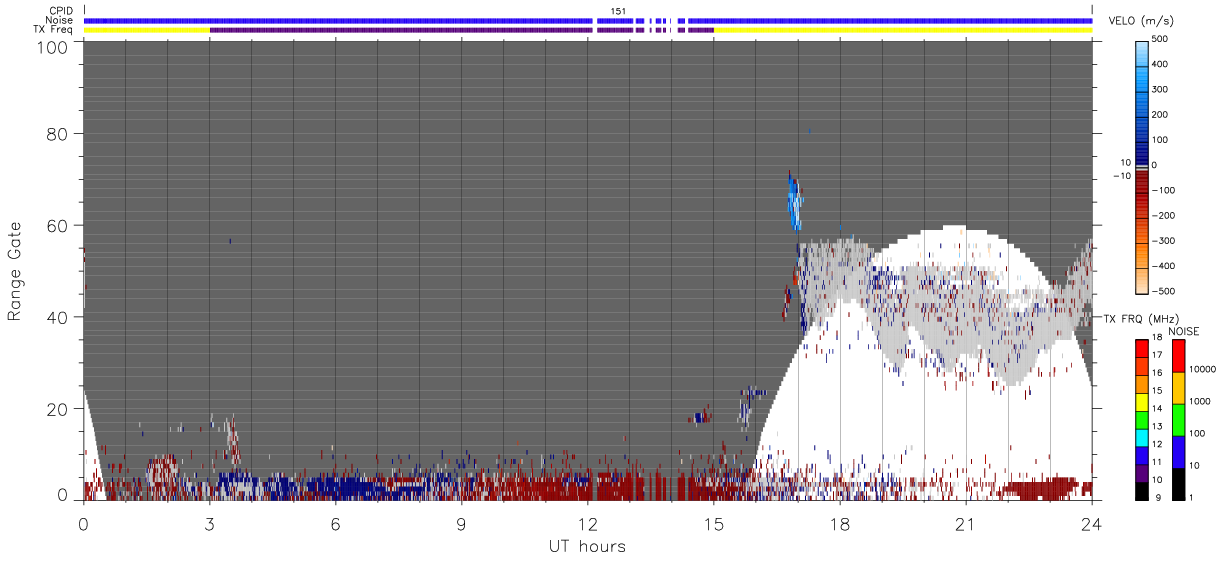The image size is (1228, 567).
Task: Click the '1000' label on noise scale
Action: (1201, 401)
